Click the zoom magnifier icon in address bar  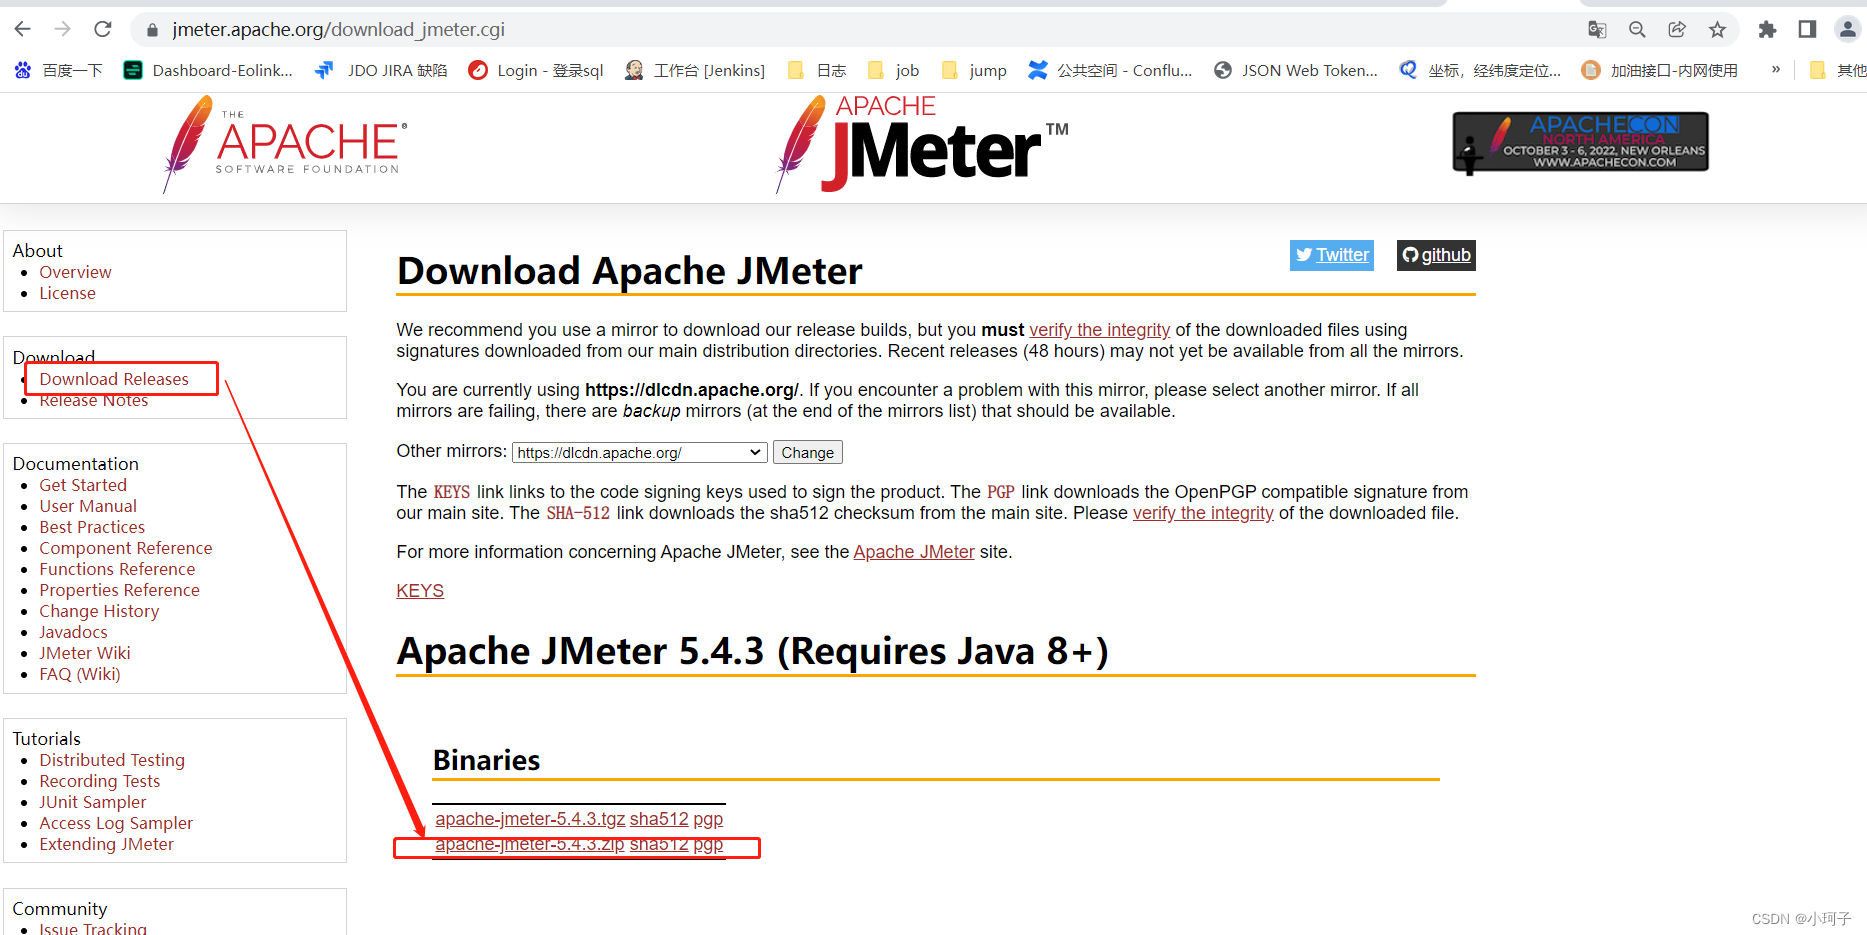(1637, 29)
